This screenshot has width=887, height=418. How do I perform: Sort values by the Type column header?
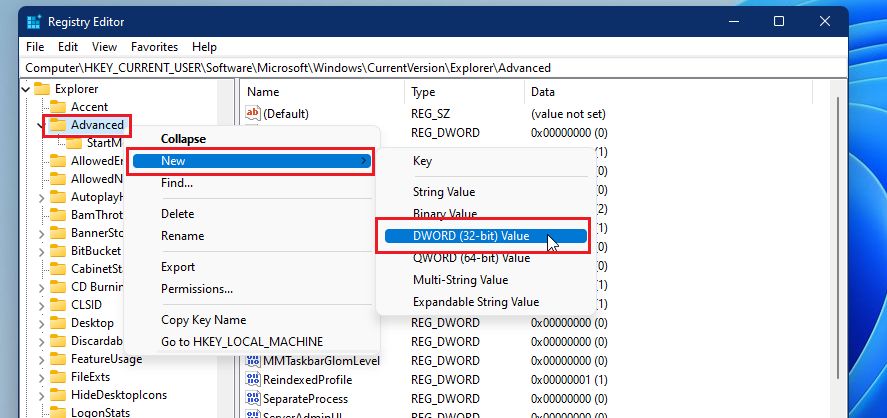(x=464, y=92)
